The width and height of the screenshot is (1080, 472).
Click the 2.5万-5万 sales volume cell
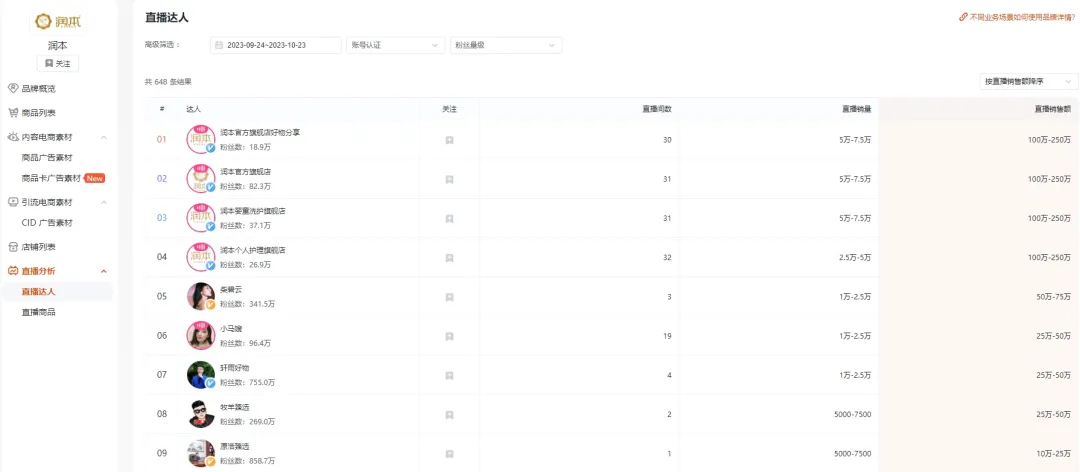(854, 258)
